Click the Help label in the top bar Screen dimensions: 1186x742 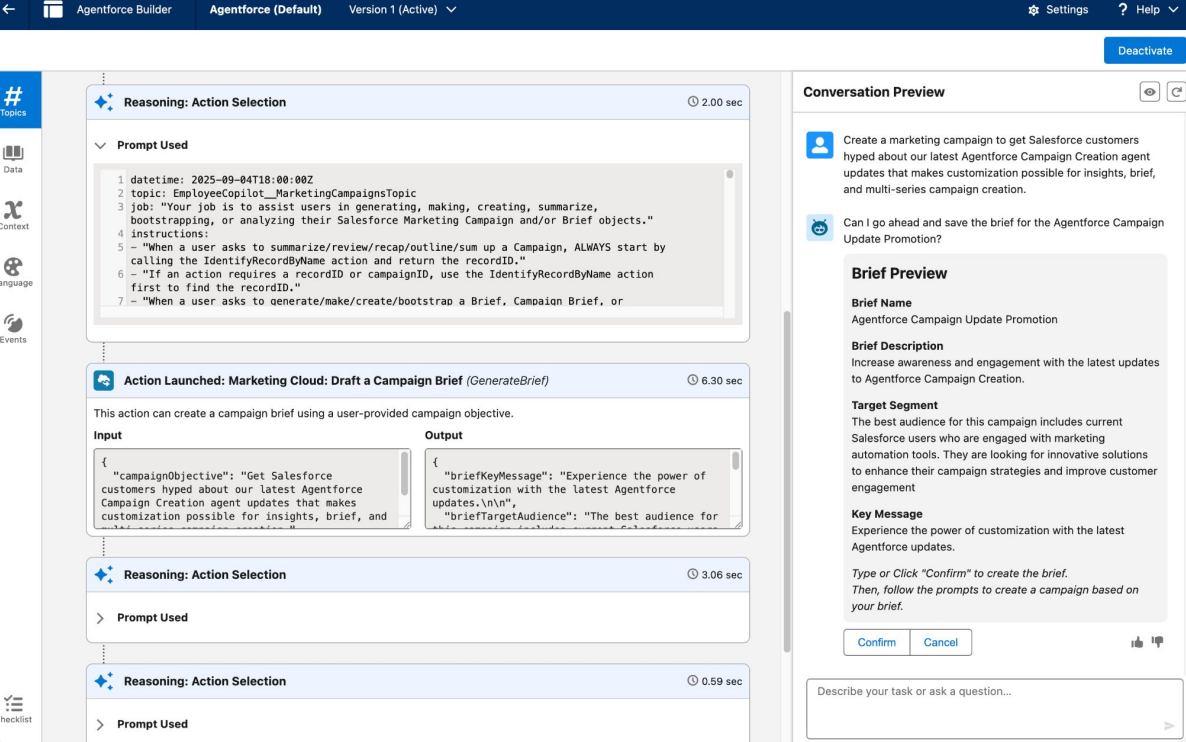click(1147, 10)
